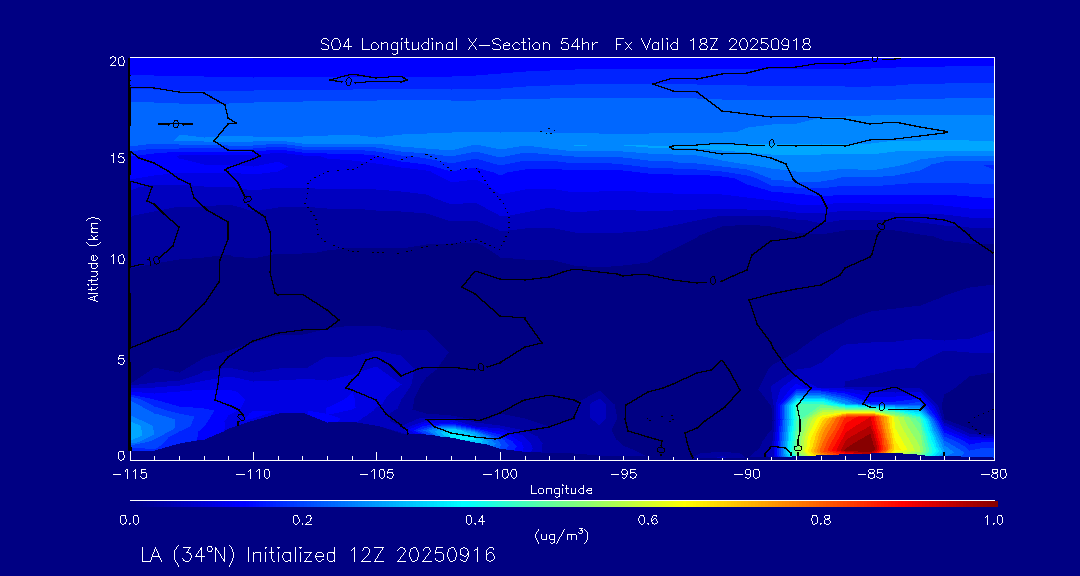
Task: Click the (ug/m³) units label below the color bar
Action: point(562,536)
